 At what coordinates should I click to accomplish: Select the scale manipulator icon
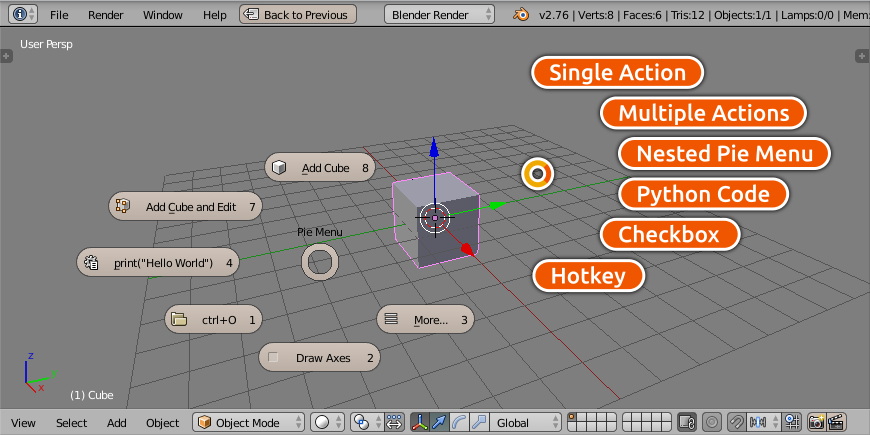coord(478,423)
